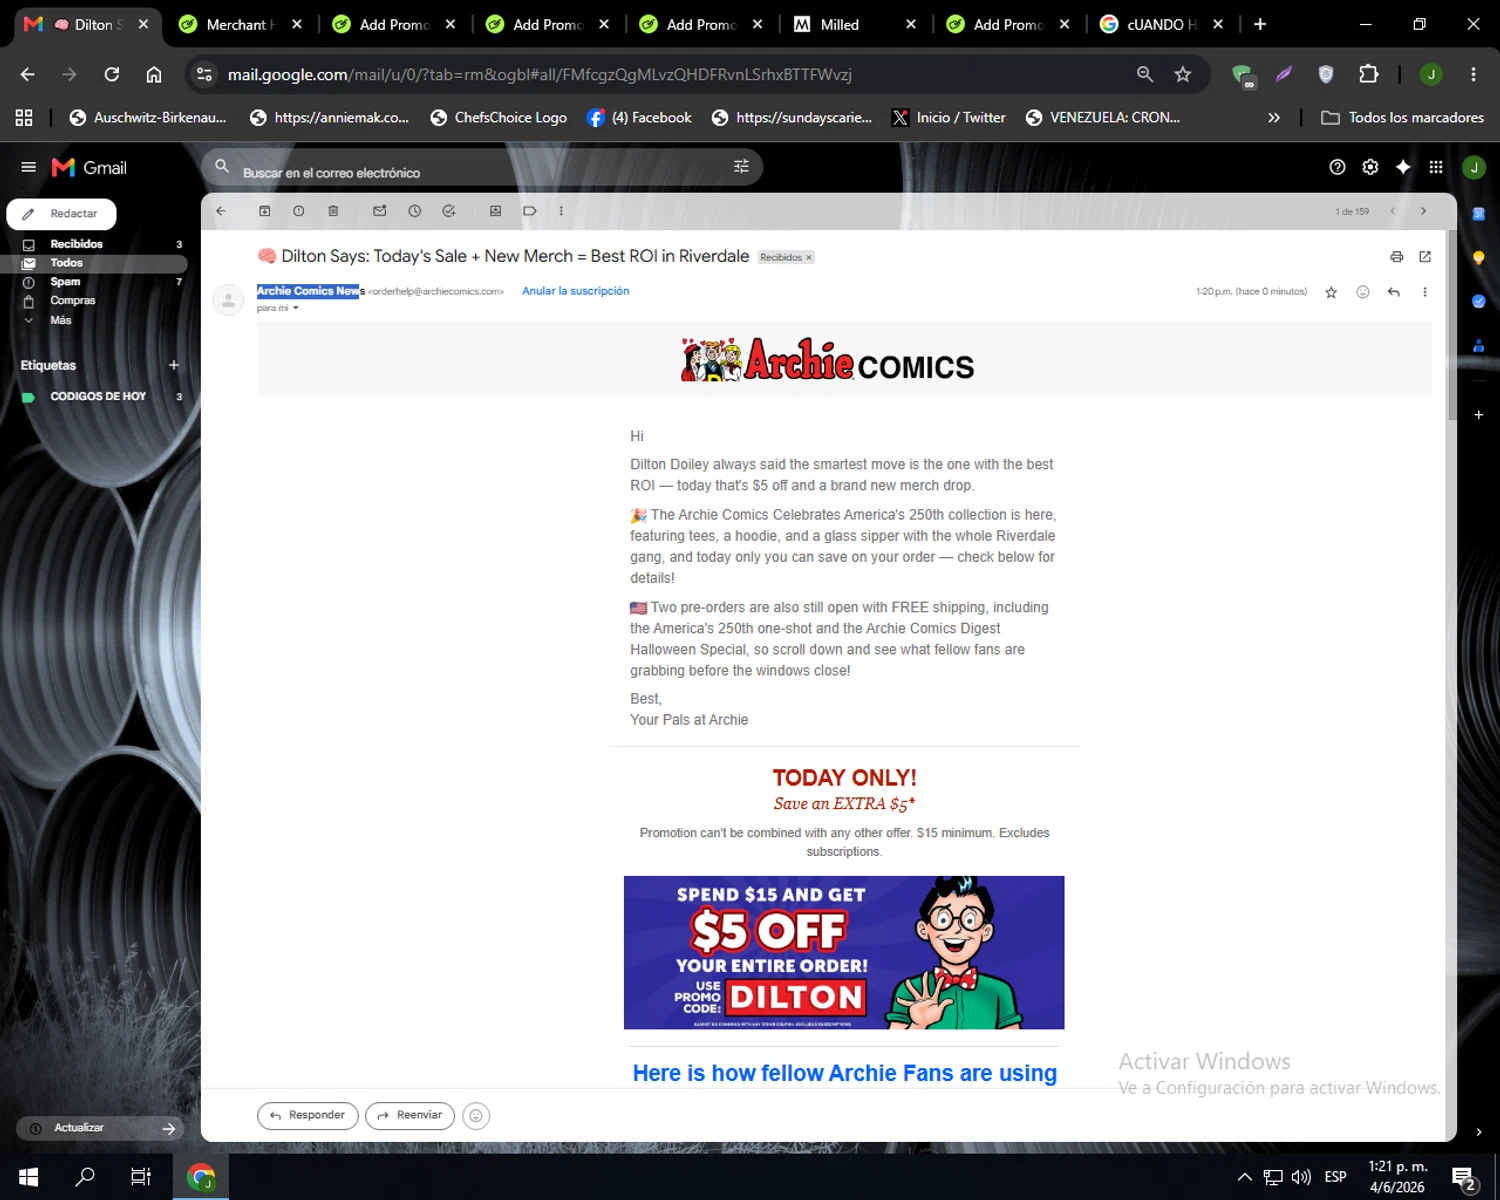Viewport: 1500px width, 1200px height.
Task: Open the Move to menu icon
Action: pyautogui.click(x=495, y=211)
